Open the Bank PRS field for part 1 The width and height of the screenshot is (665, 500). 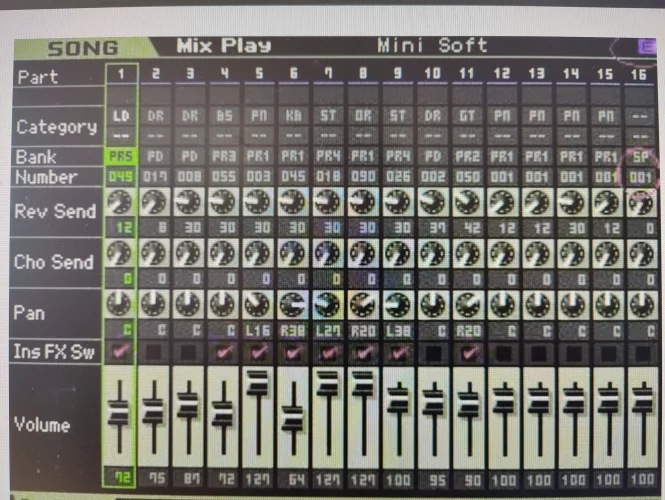click(x=119, y=157)
